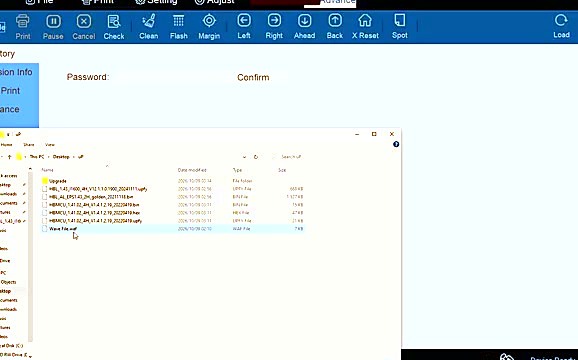
Task: Sort files by Date modified column
Action: [192, 170]
